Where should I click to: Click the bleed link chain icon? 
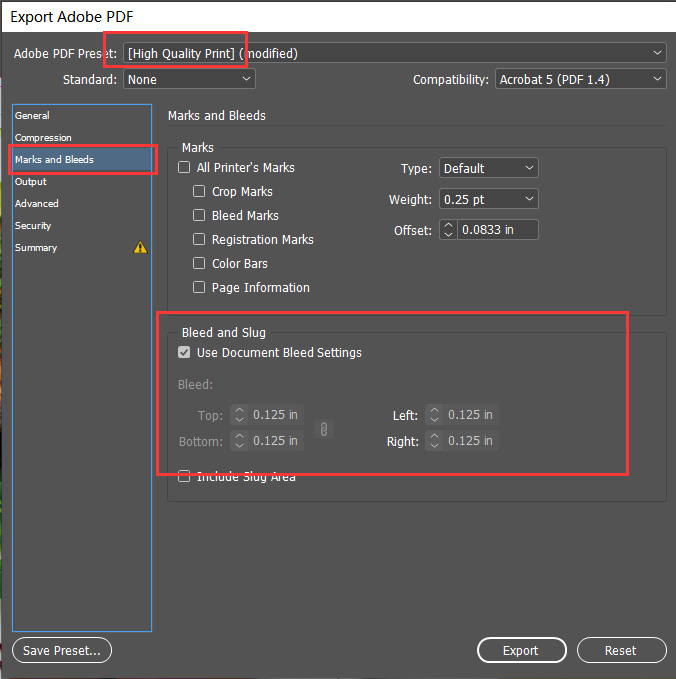click(x=323, y=429)
